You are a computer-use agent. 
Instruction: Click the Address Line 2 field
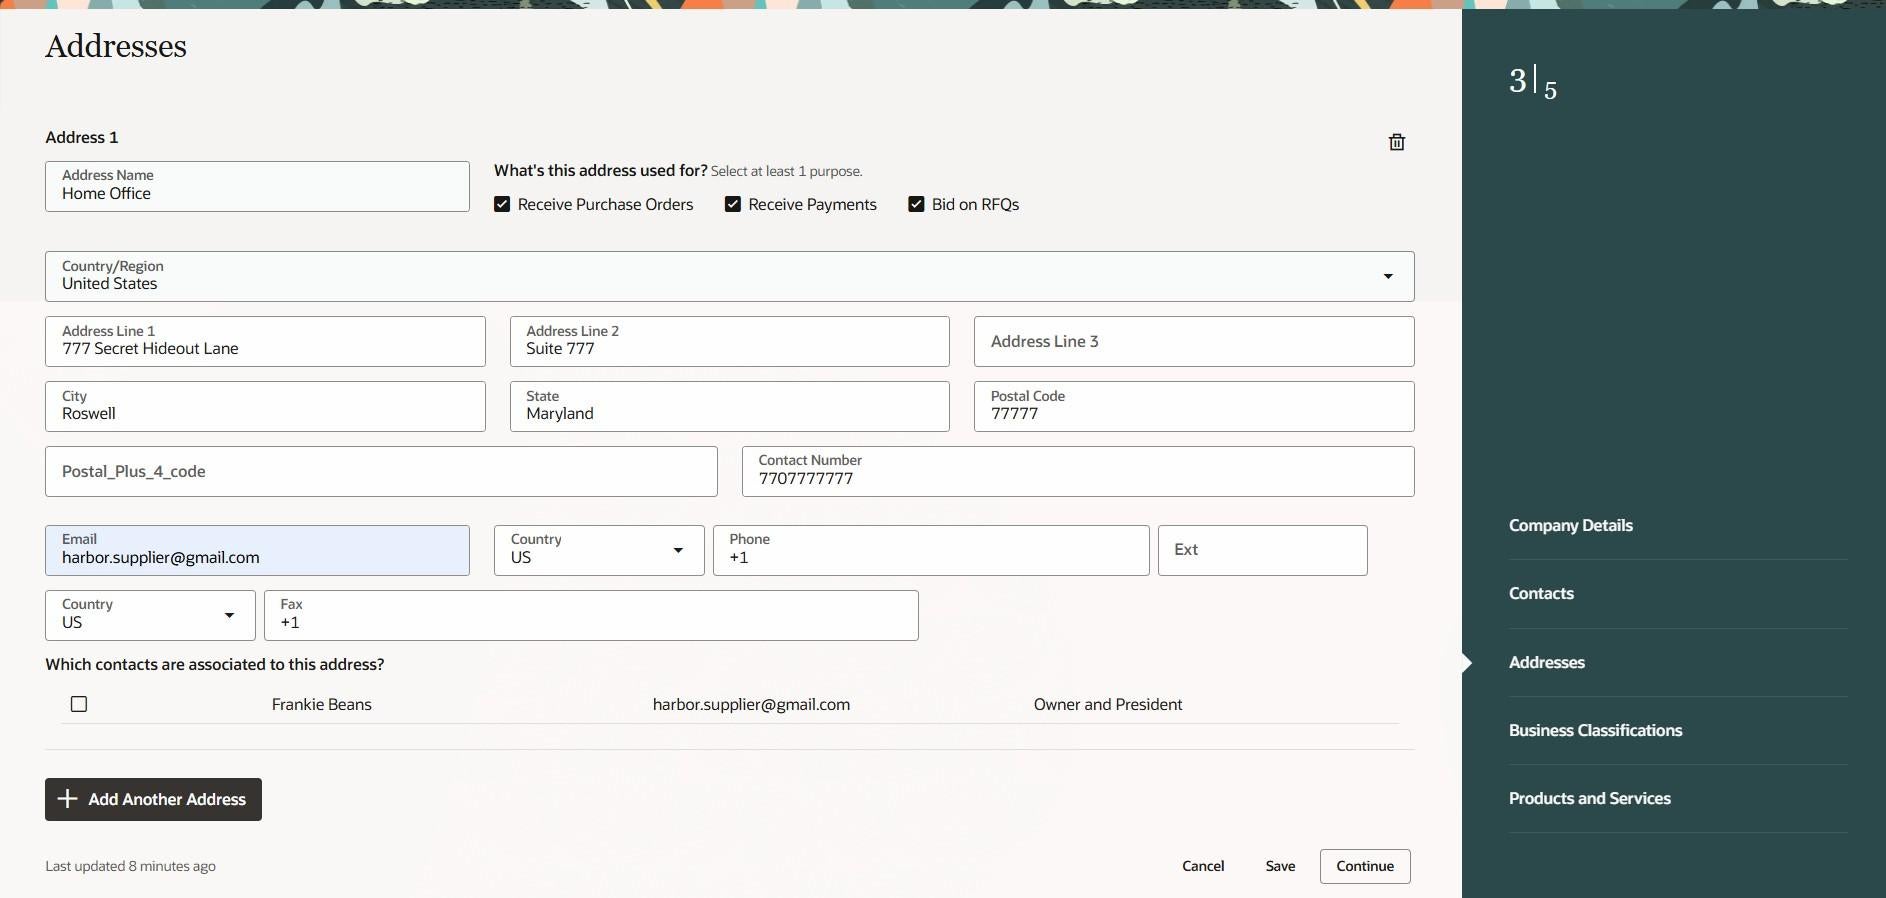729,341
